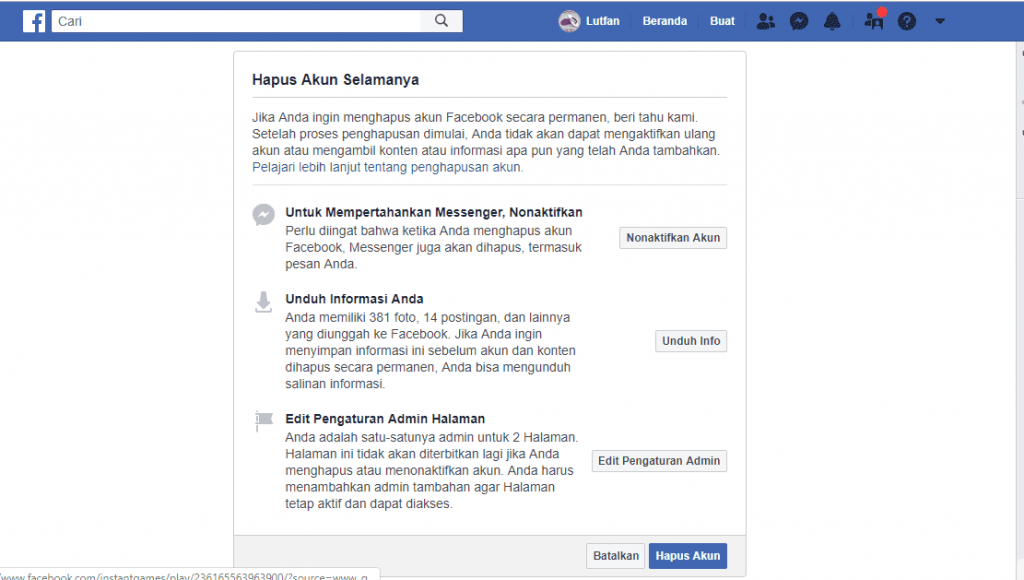
Task: Open the Messenger icon in top bar
Action: [x=799, y=22]
